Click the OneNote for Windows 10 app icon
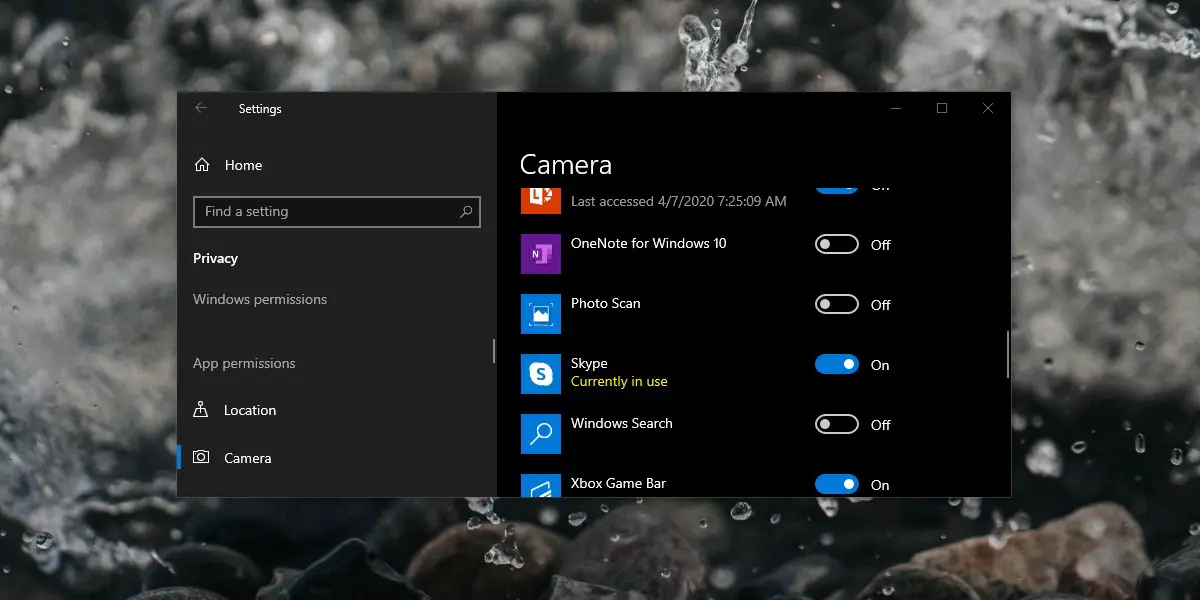This screenshot has width=1200, height=600. (x=541, y=254)
